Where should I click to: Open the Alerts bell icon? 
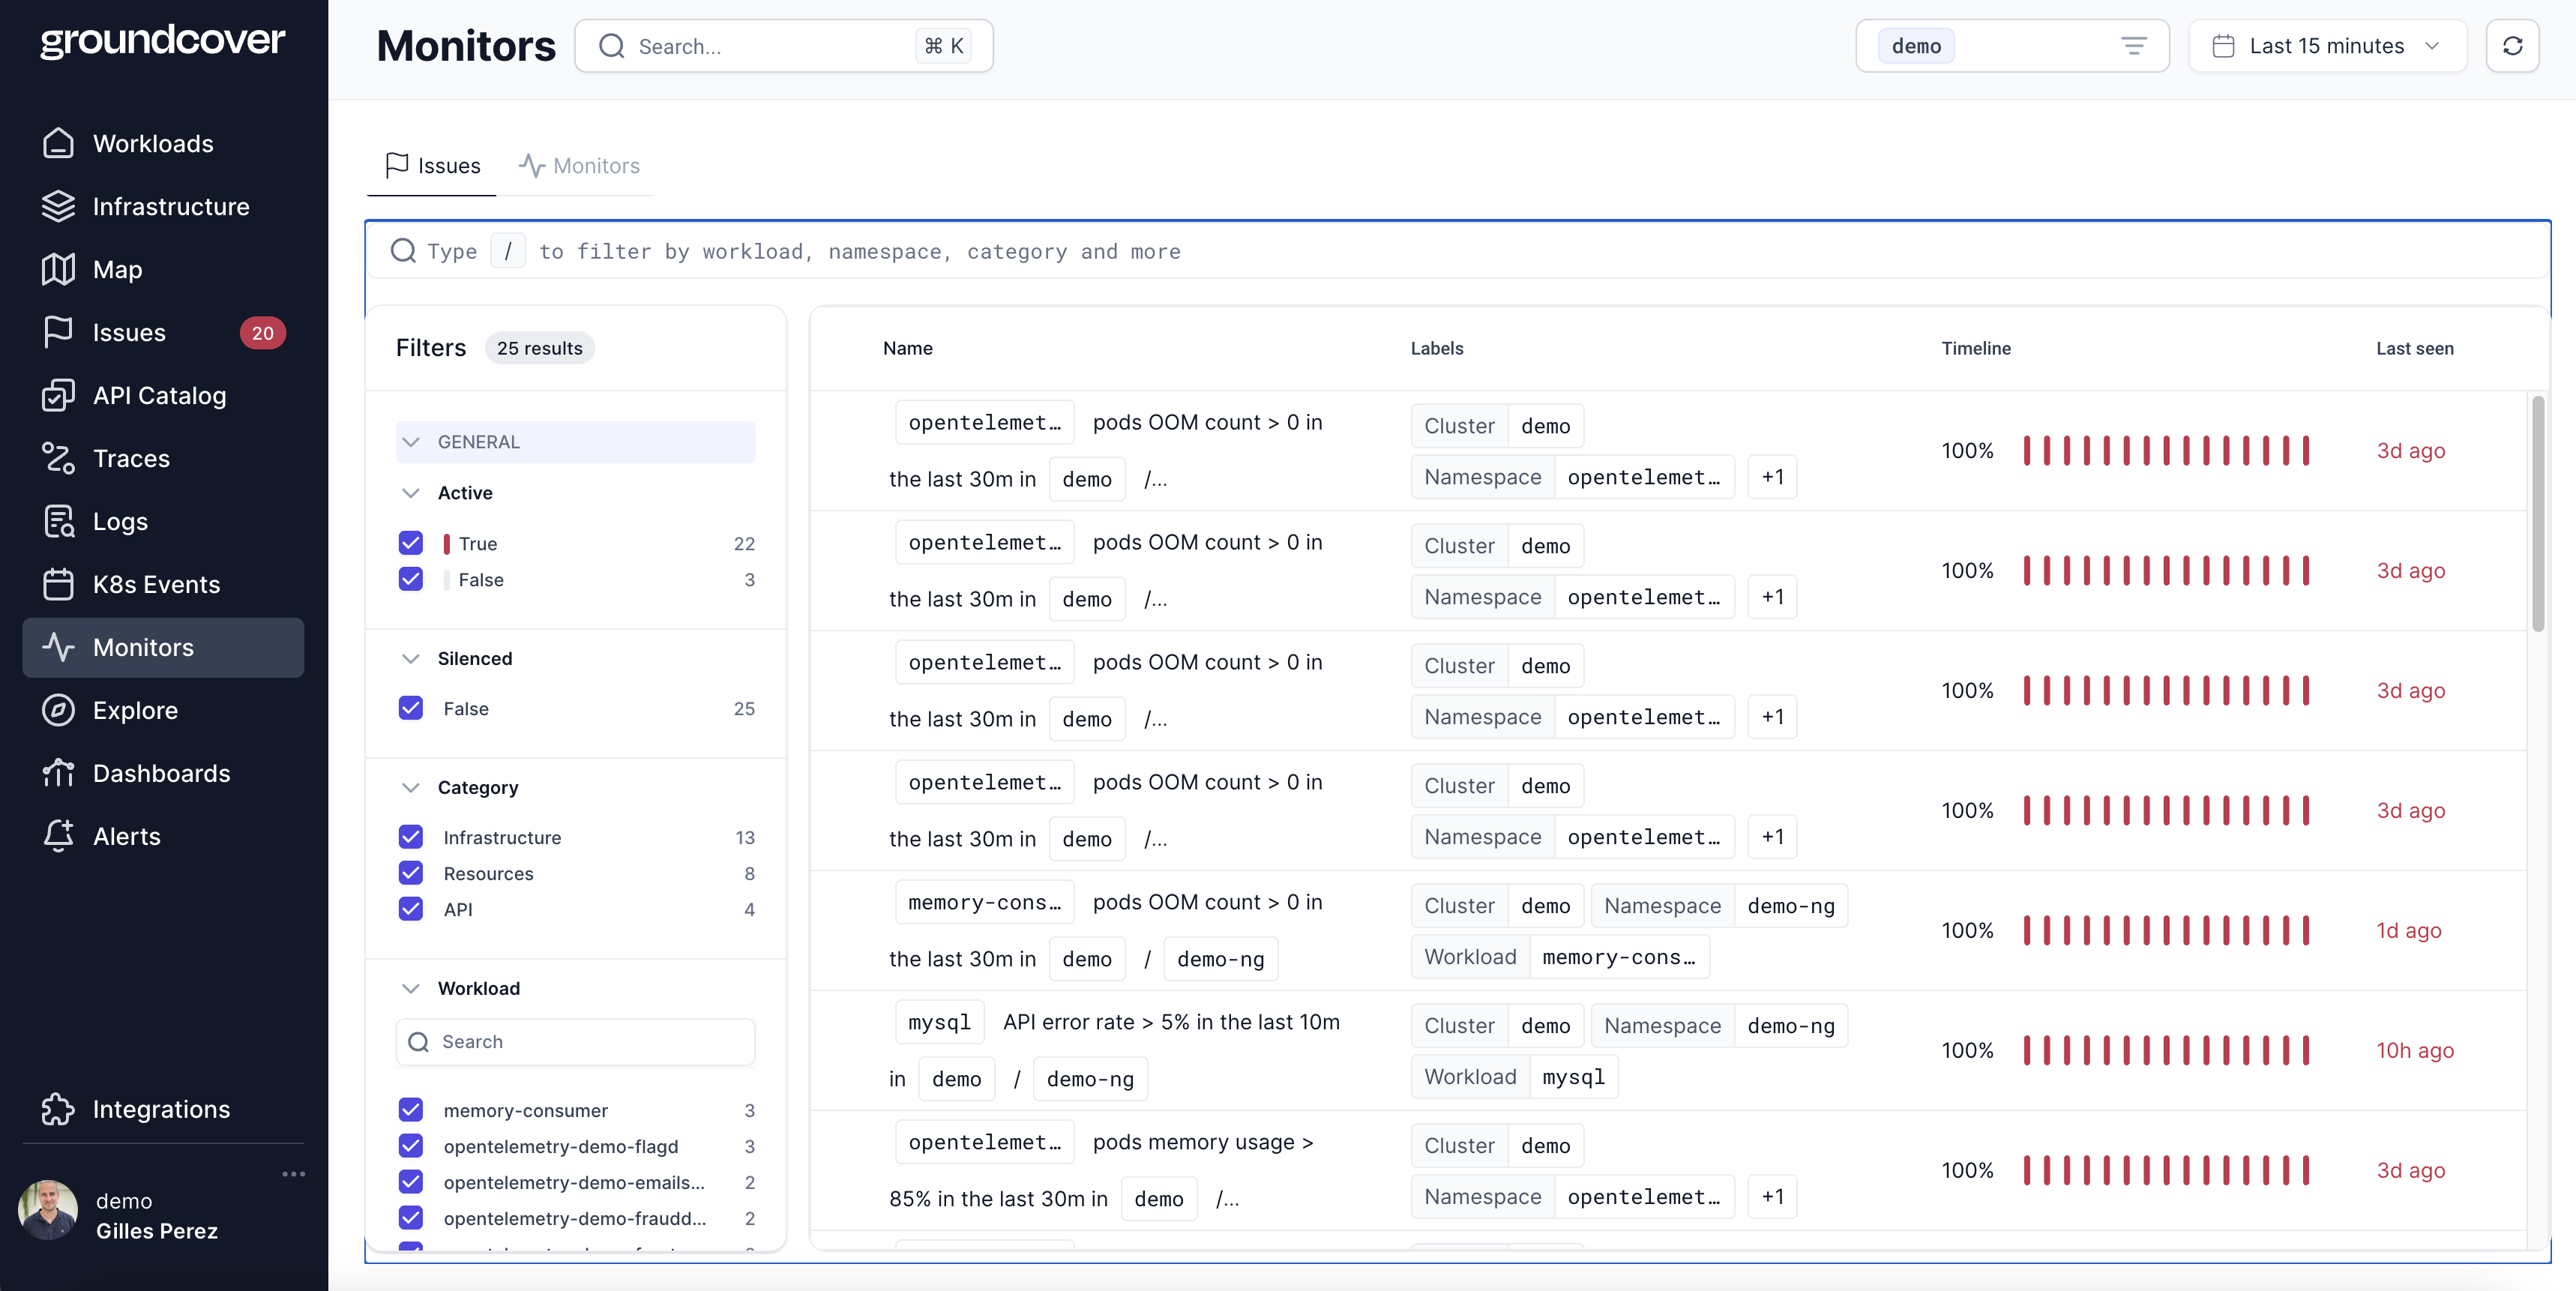[58, 836]
